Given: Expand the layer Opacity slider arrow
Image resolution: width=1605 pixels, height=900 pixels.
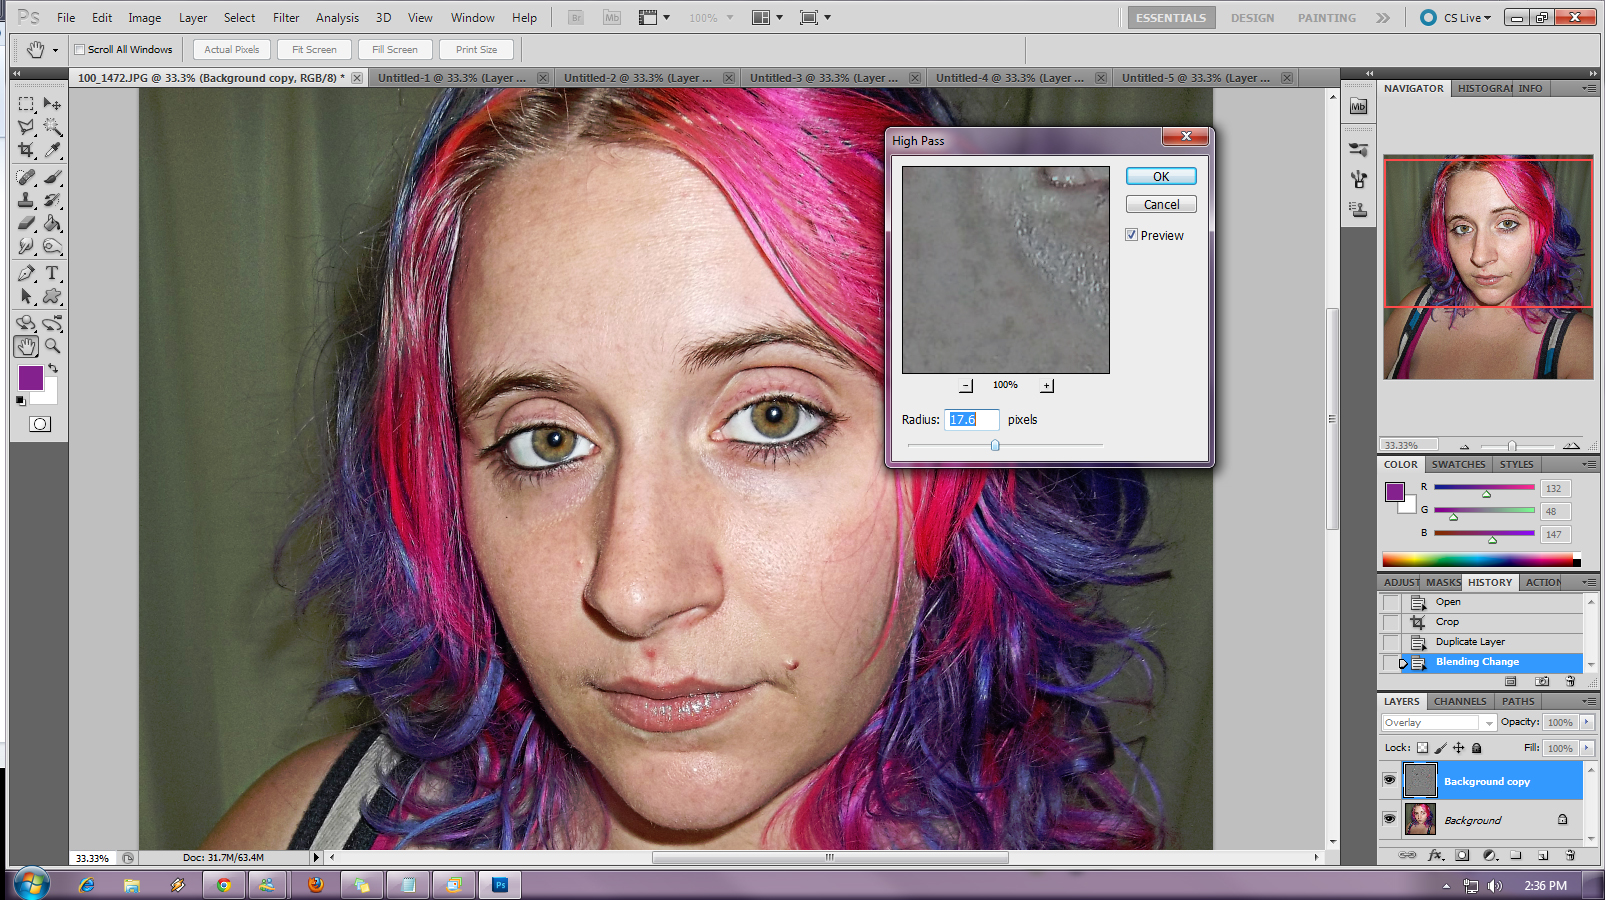Looking at the screenshot, I should tap(1587, 722).
